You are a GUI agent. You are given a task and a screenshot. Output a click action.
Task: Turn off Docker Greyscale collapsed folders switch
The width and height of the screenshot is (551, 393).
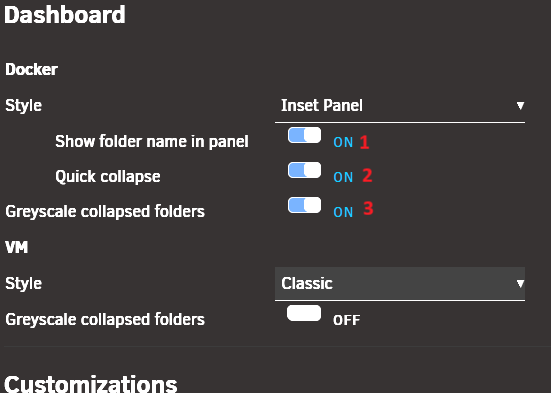[304, 205]
